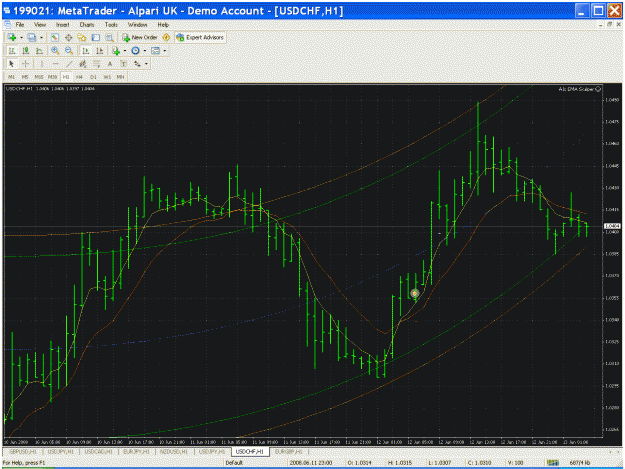Viewport: 625px width, 469px height.
Task: Switch chart to M15 timeframe
Action: tap(39, 77)
